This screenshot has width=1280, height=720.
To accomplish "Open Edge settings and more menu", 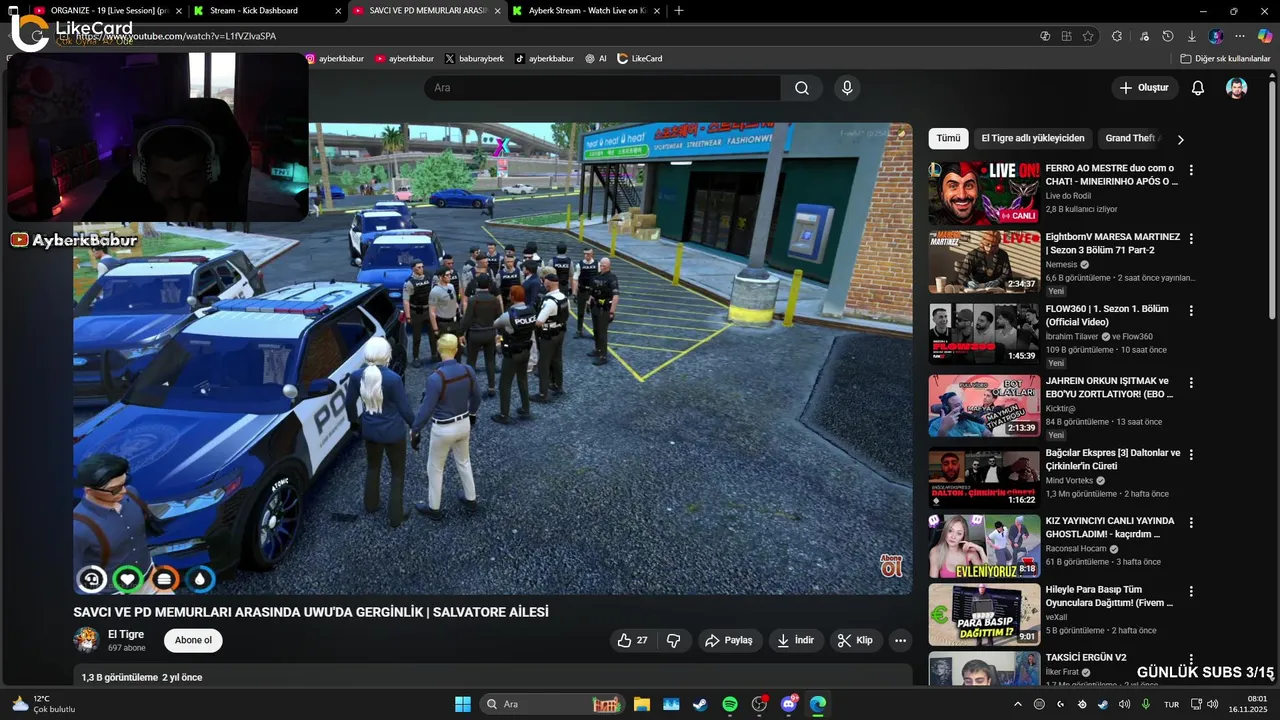I will click(1240, 36).
